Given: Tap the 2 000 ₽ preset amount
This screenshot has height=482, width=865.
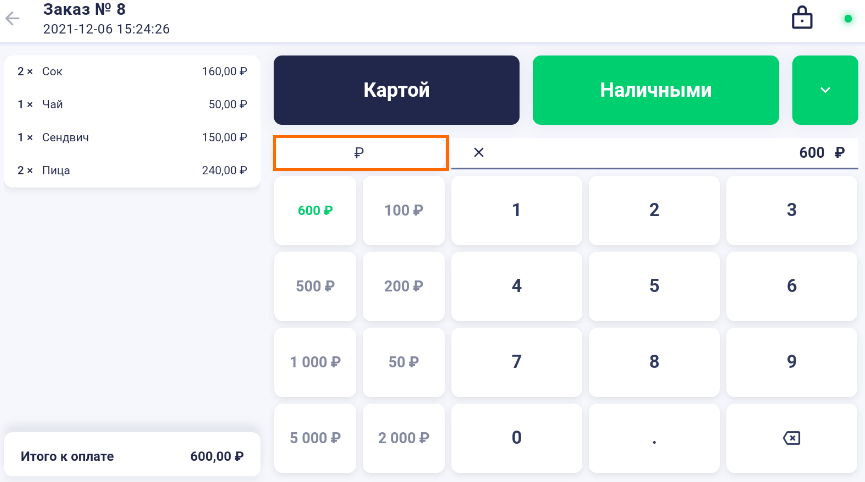Looking at the screenshot, I should click(404, 438).
